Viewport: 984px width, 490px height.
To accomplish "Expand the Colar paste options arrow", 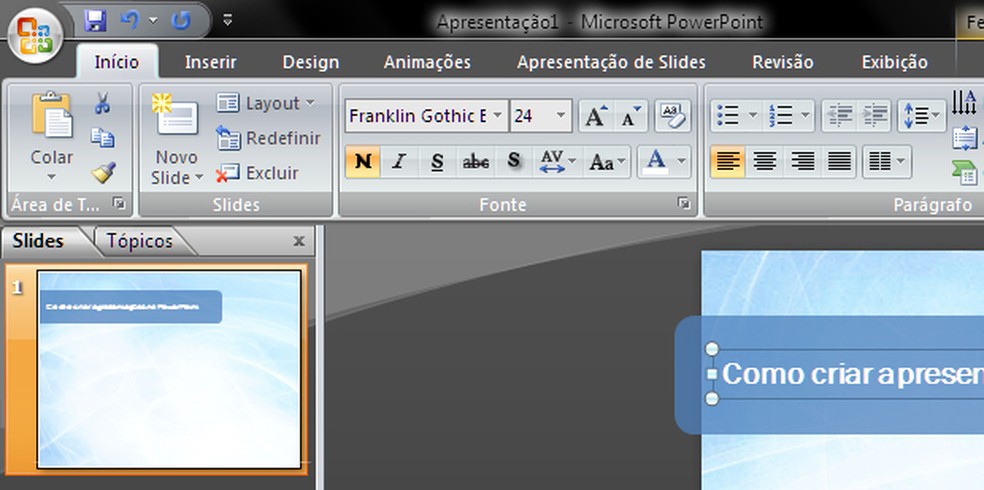I will (x=52, y=178).
